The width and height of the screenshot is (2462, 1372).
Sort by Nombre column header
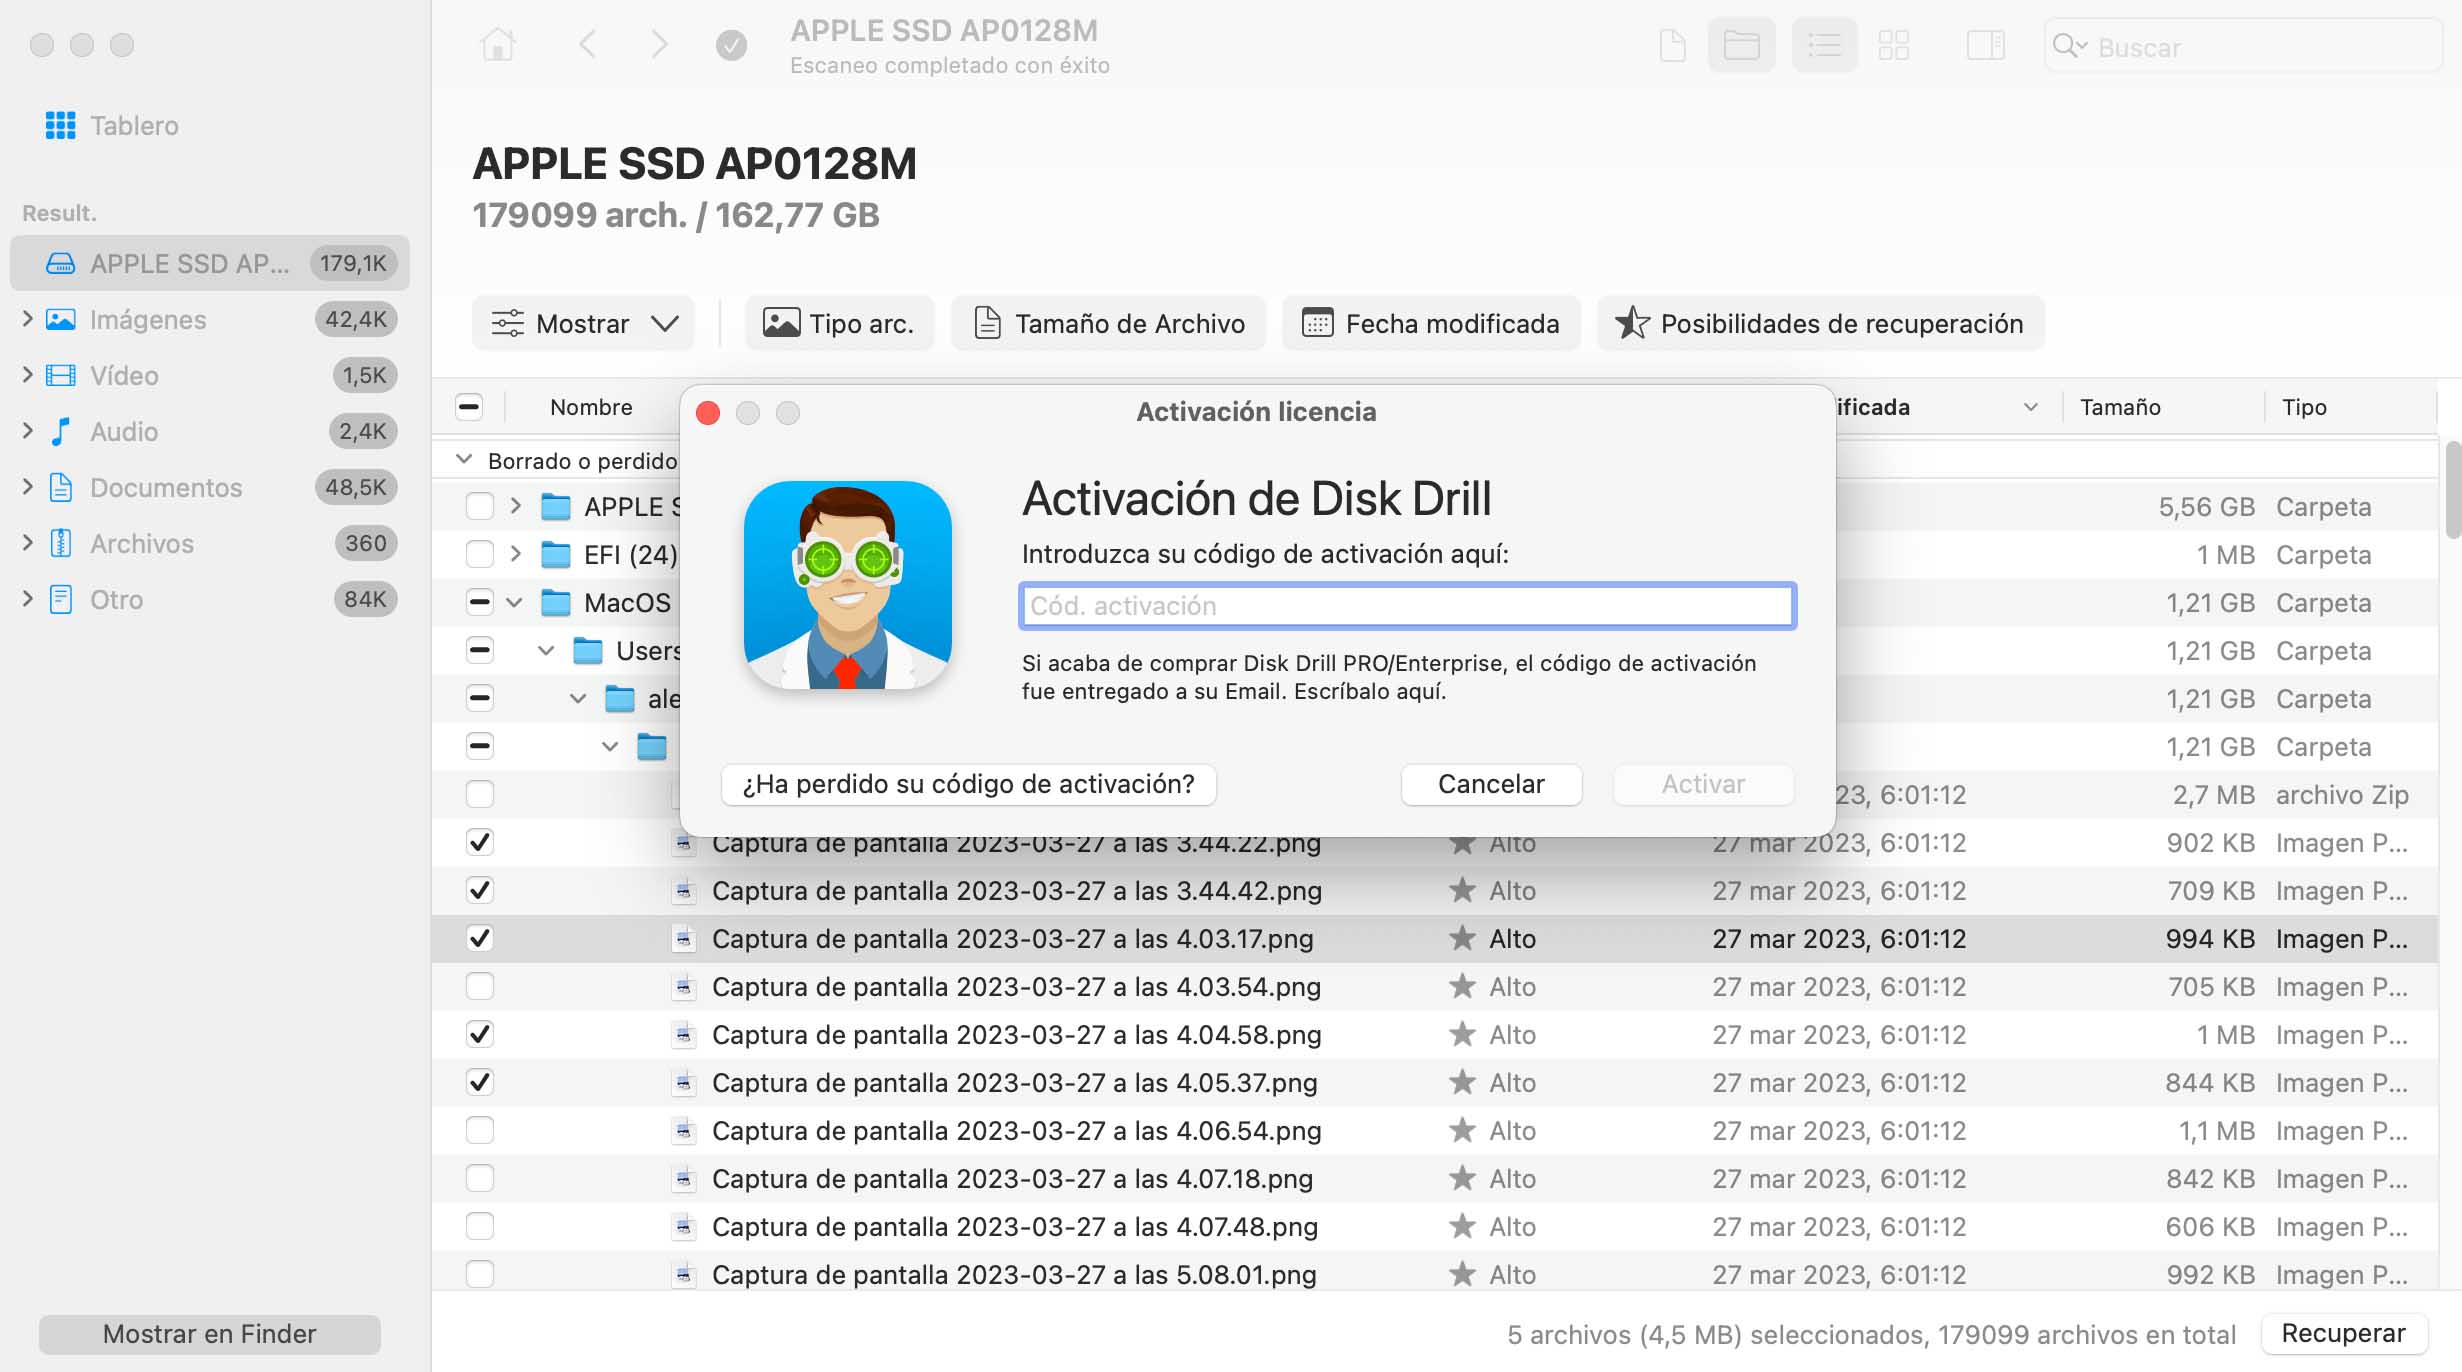tap(591, 407)
